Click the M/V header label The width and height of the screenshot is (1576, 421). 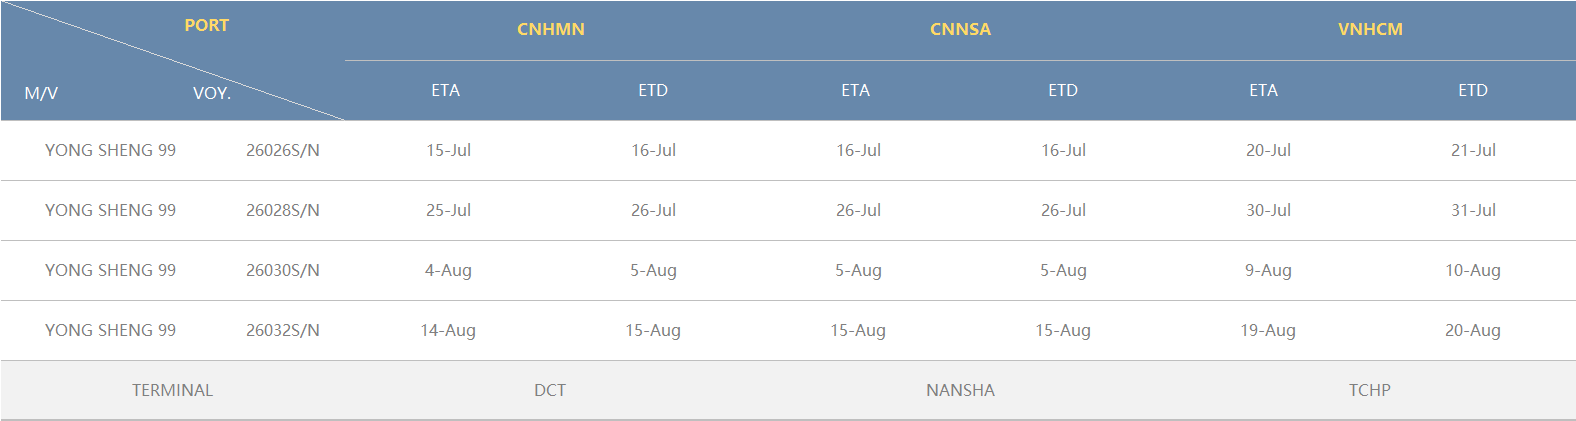pyautogui.click(x=41, y=93)
